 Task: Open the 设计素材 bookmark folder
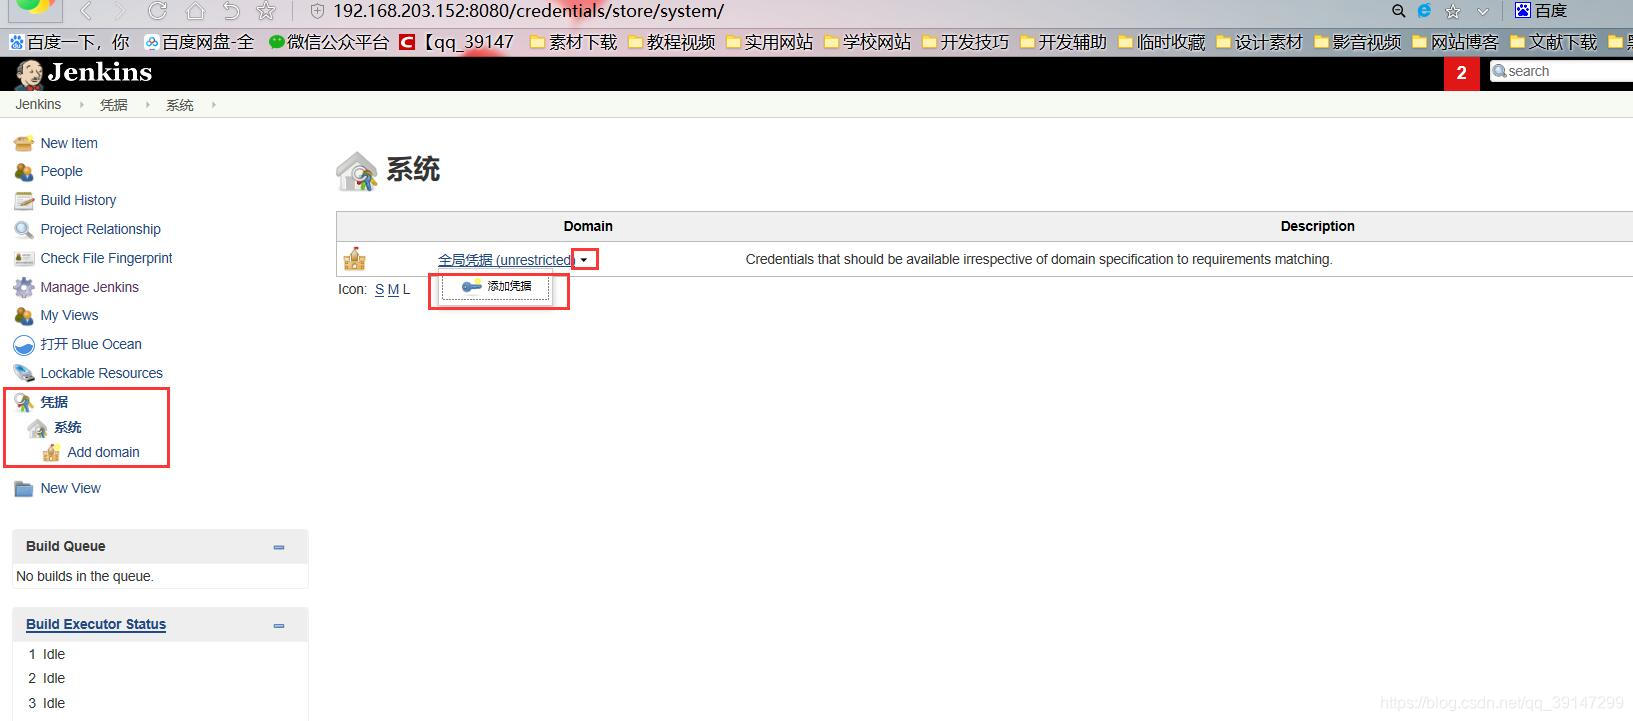tap(1259, 42)
